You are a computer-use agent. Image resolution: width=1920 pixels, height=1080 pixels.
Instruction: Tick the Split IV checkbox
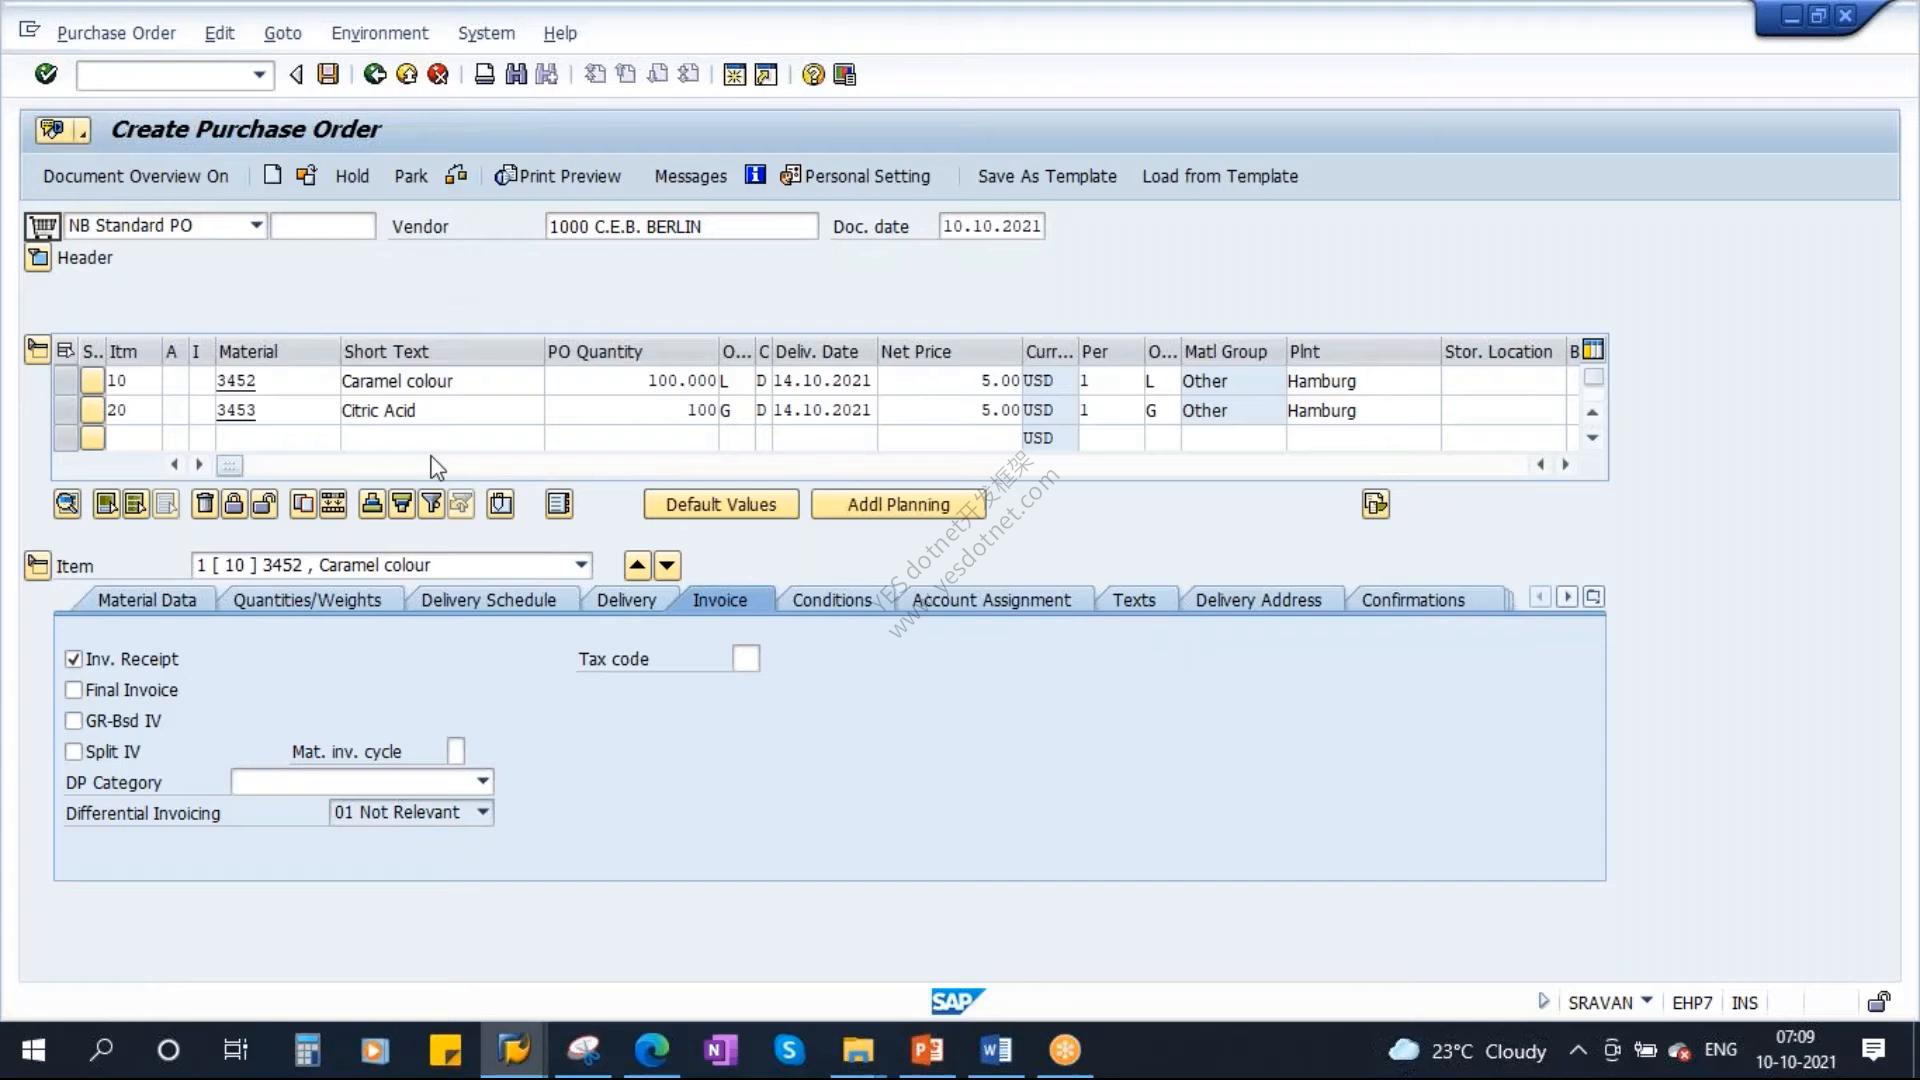click(x=73, y=752)
